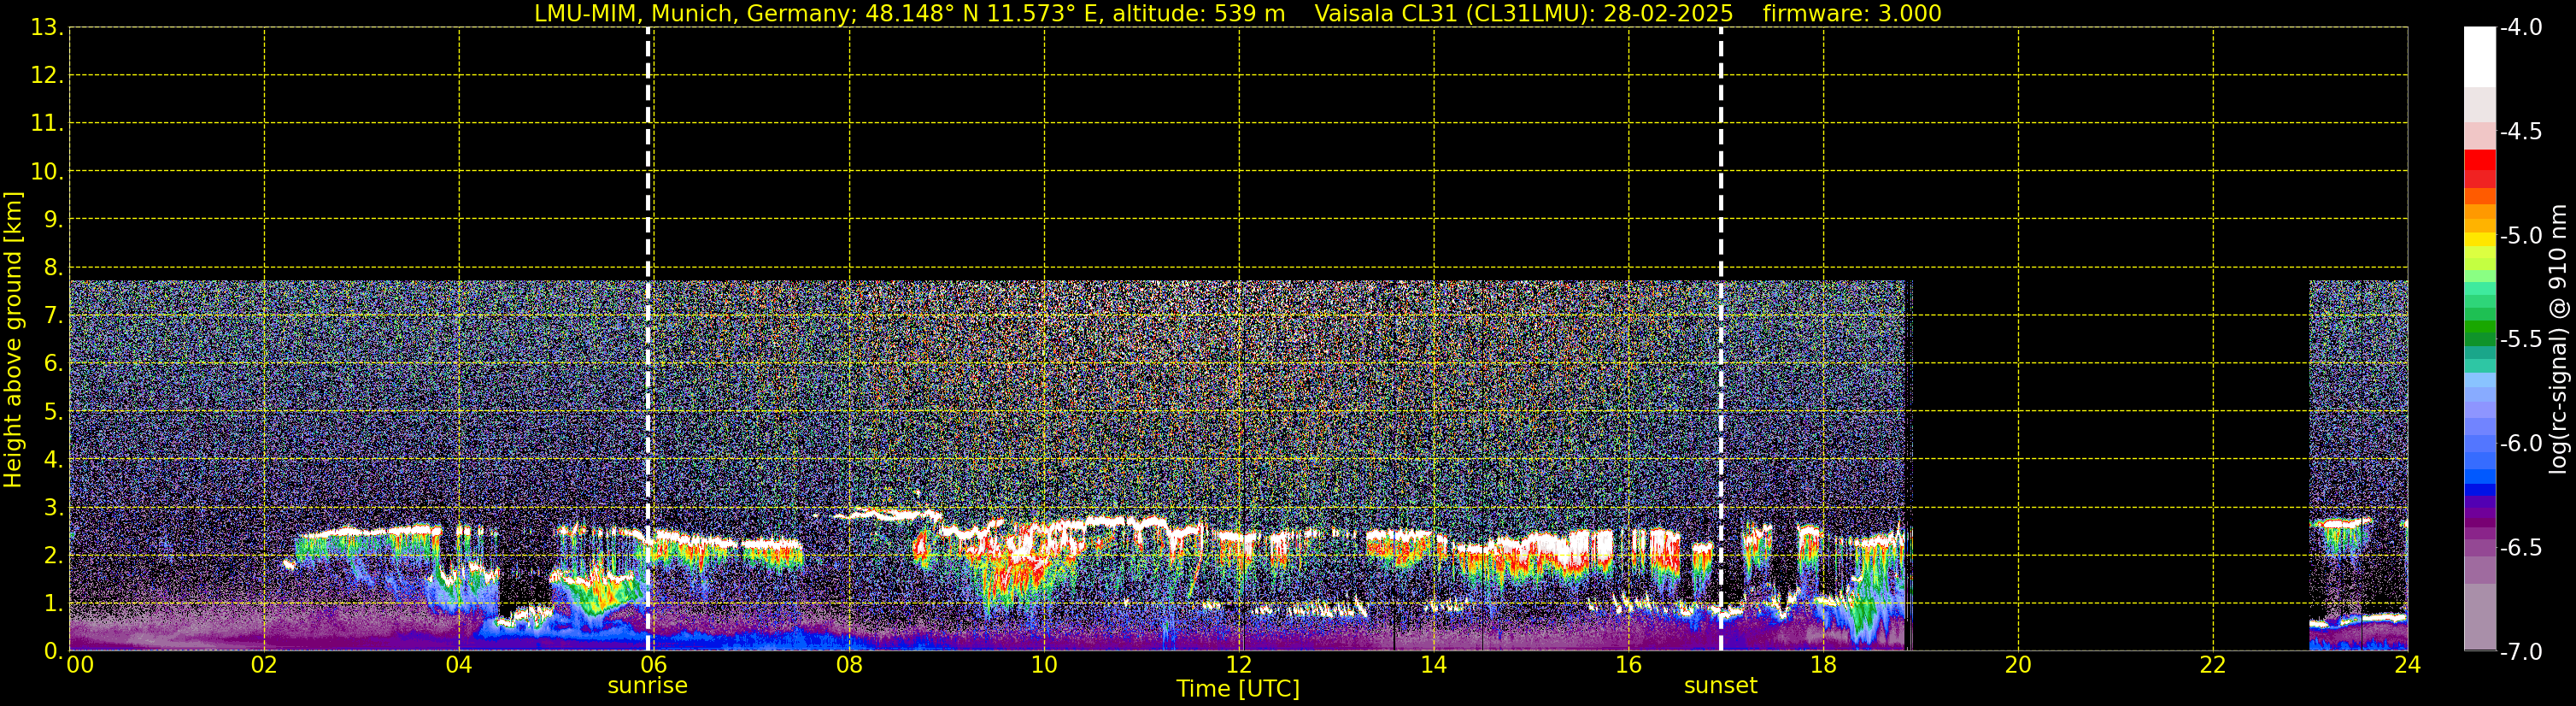Click the 13 km tick on height axis
Viewport: 2576px width, 706px height.
point(44,28)
